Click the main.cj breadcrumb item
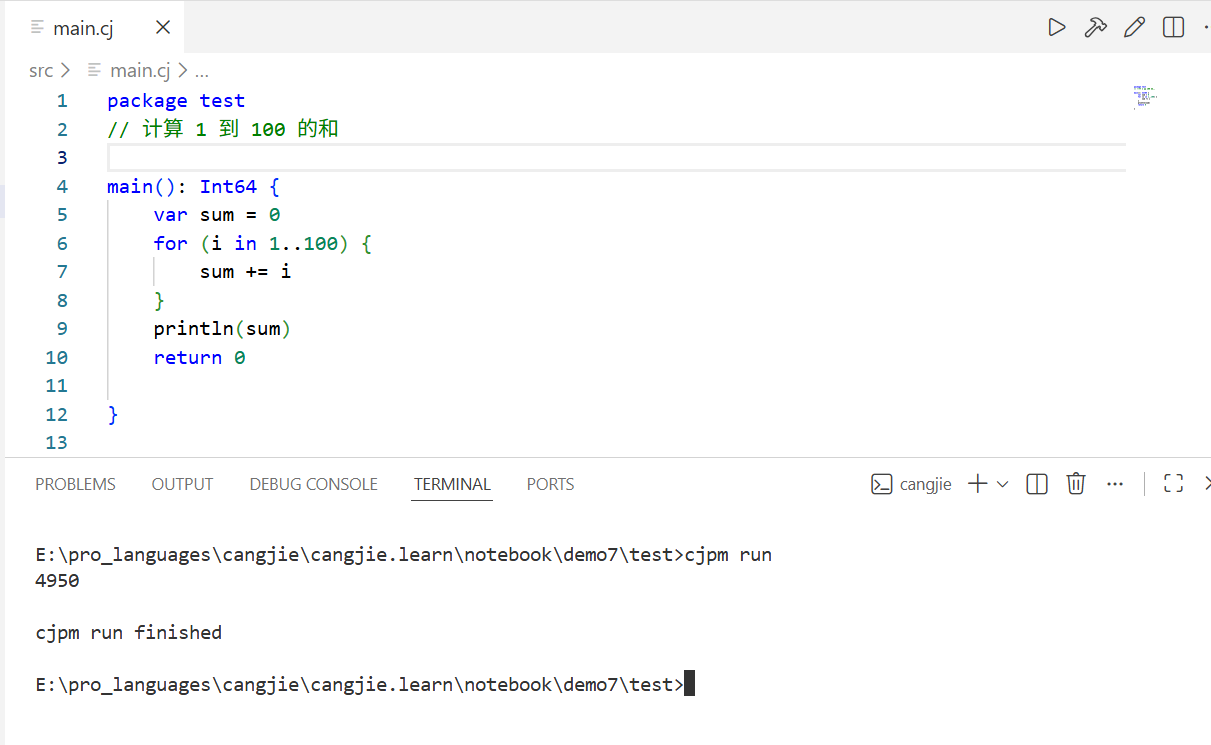Image resolution: width=1211 pixels, height=745 pixels. pos(140,70)
